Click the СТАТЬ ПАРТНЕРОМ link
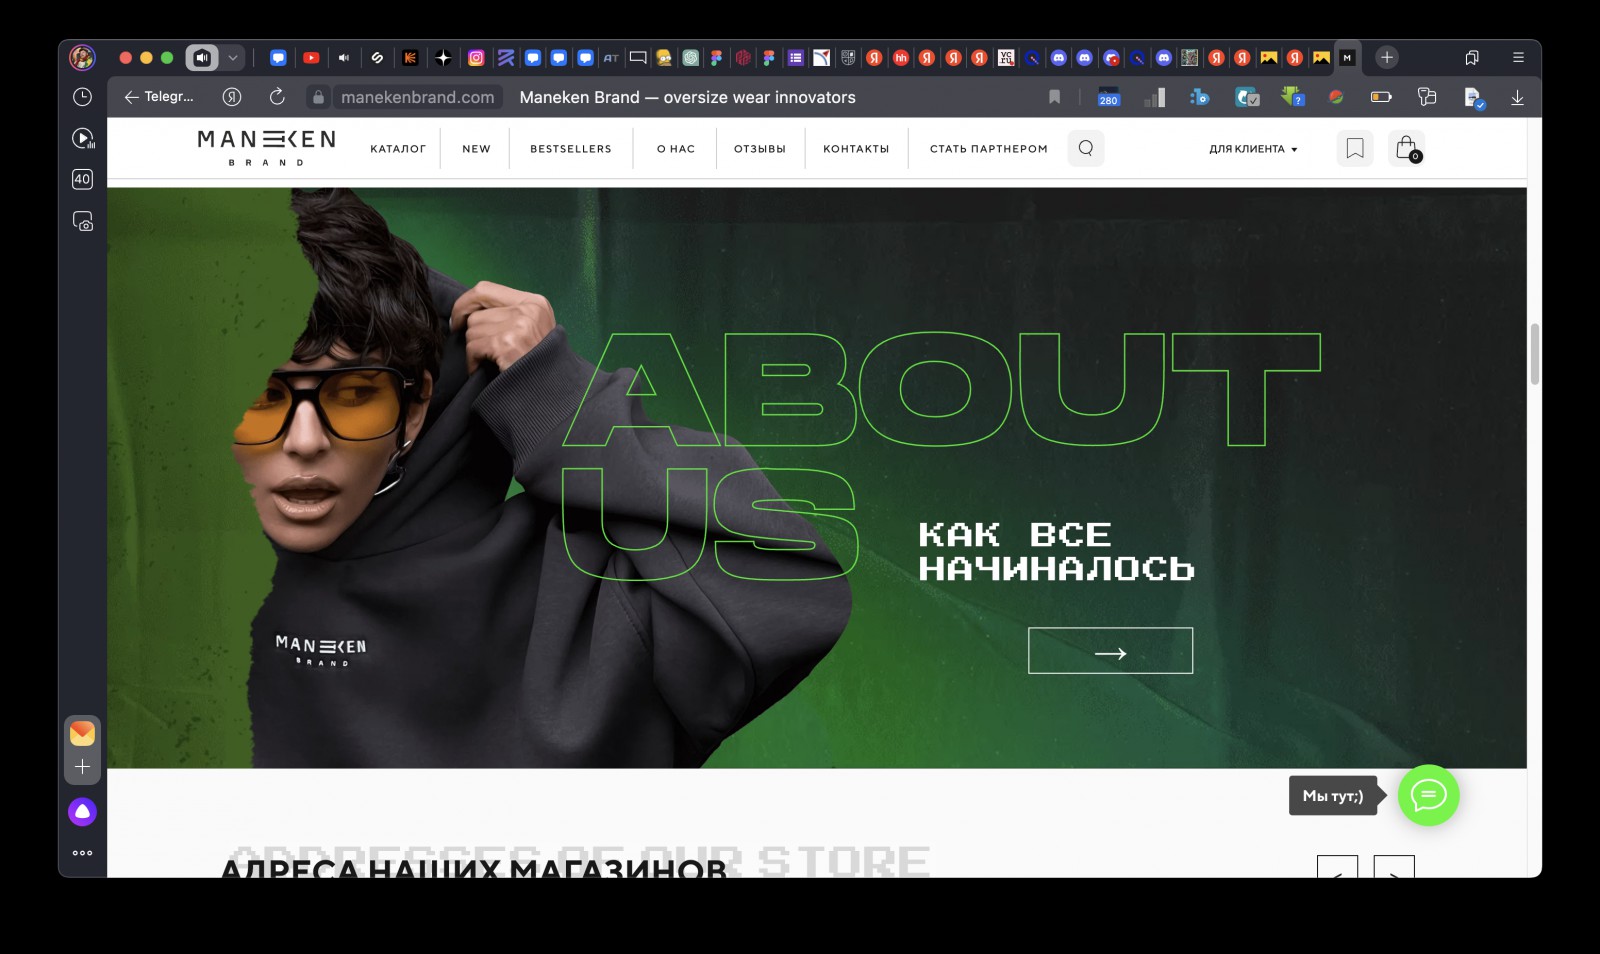Viewport: 1600px width, 954px height. click(x=989, y=149)
